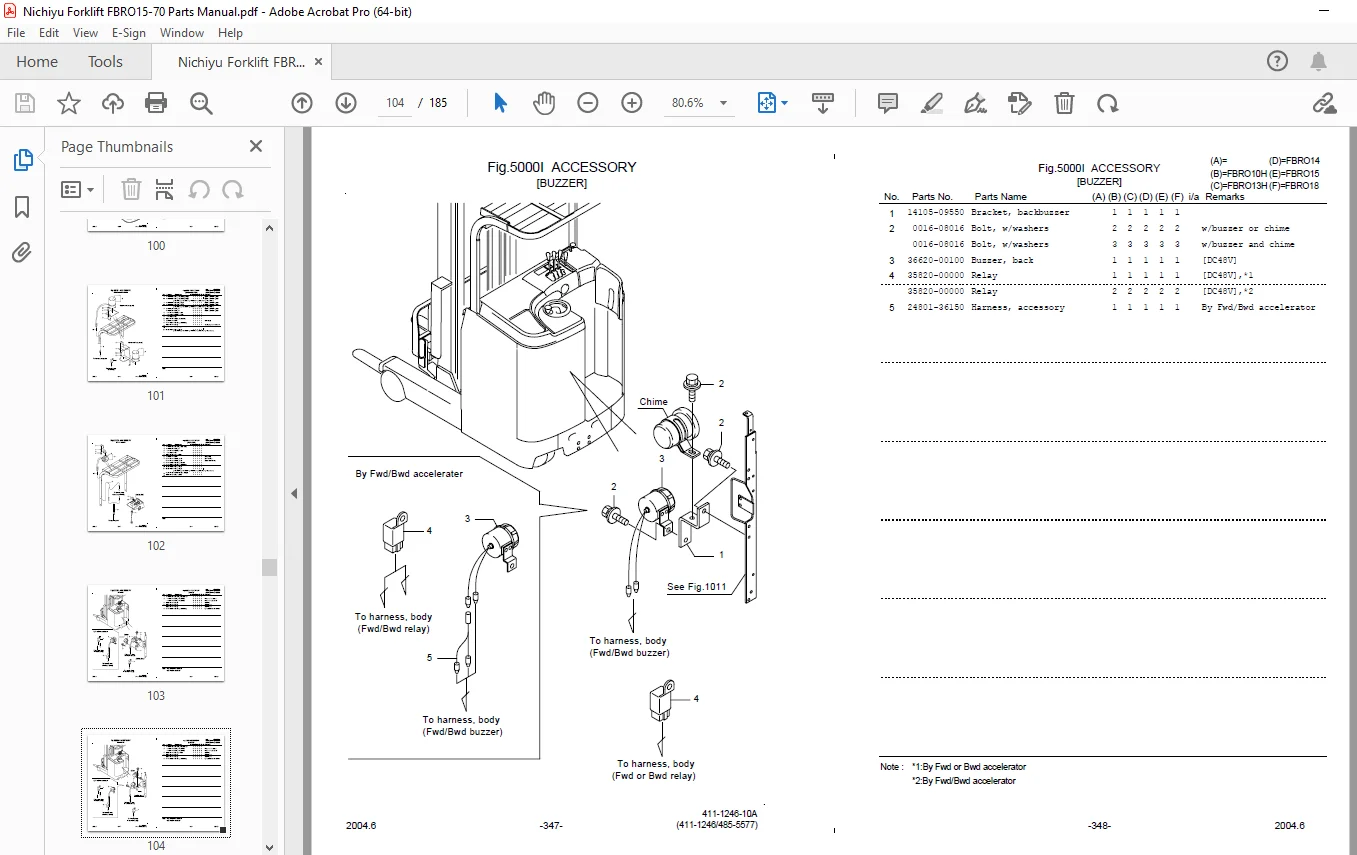The image size is (1357, 855).
Task: Share a link to this file
Action: pos(1324,103)
